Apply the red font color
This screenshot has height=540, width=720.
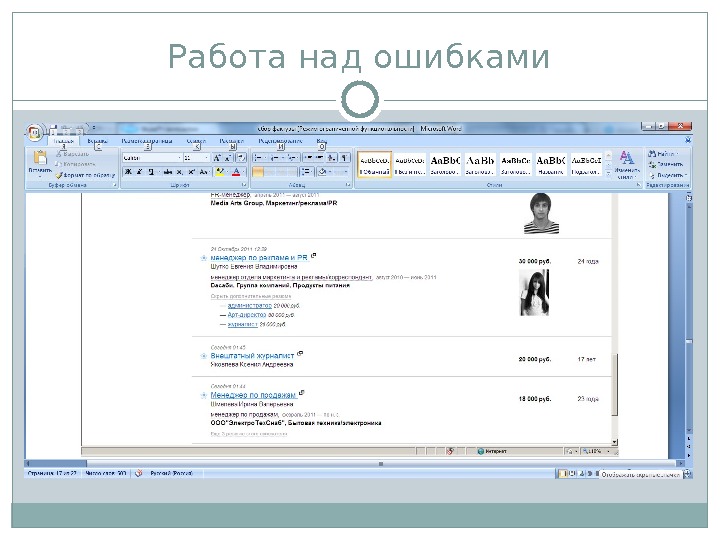click(x=236, y=172)
